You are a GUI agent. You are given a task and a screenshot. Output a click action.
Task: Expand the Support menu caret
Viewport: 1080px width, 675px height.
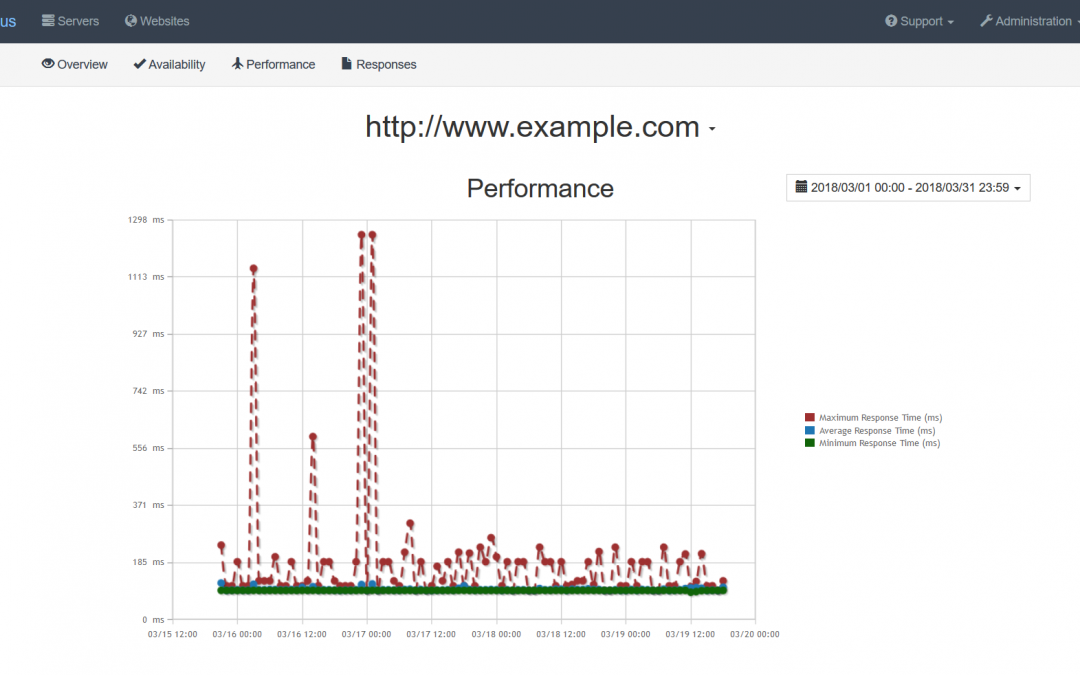click(950, 22)
